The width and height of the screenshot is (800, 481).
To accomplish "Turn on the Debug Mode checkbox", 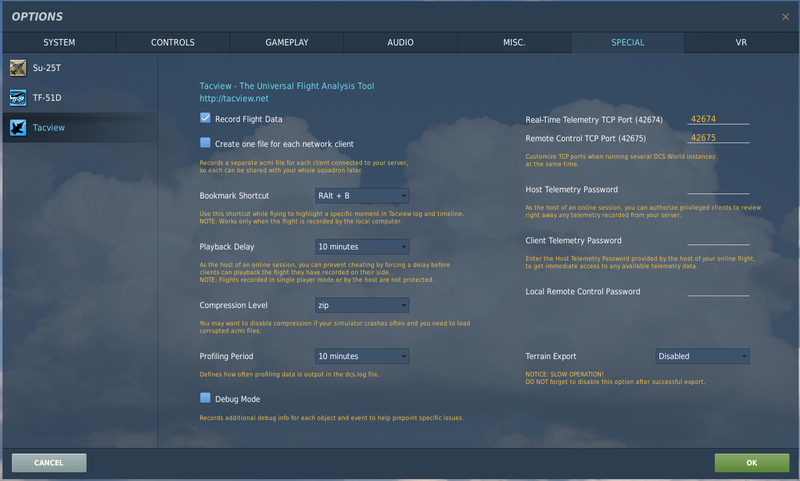I will tap(205, 398).
